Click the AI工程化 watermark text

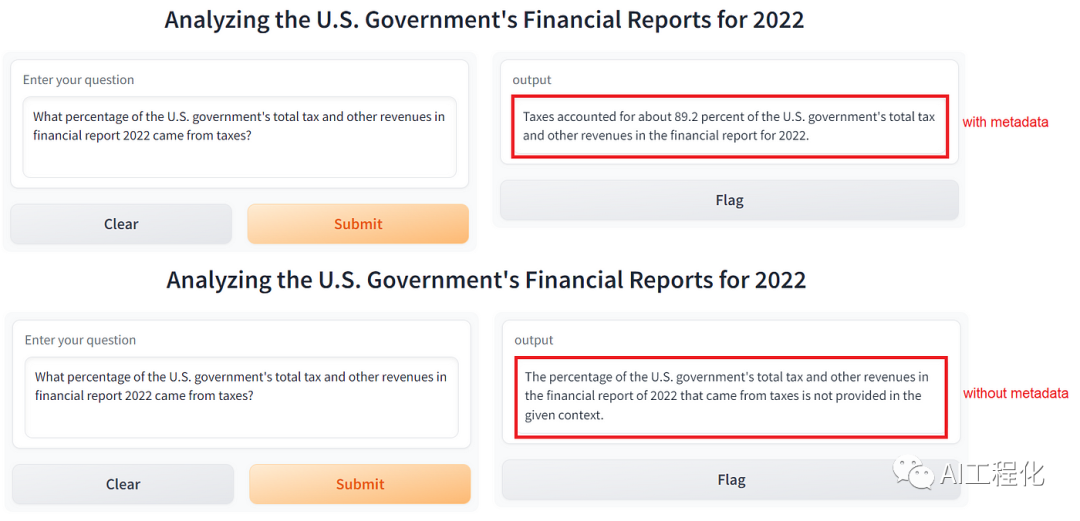click(x=992, y=474)
